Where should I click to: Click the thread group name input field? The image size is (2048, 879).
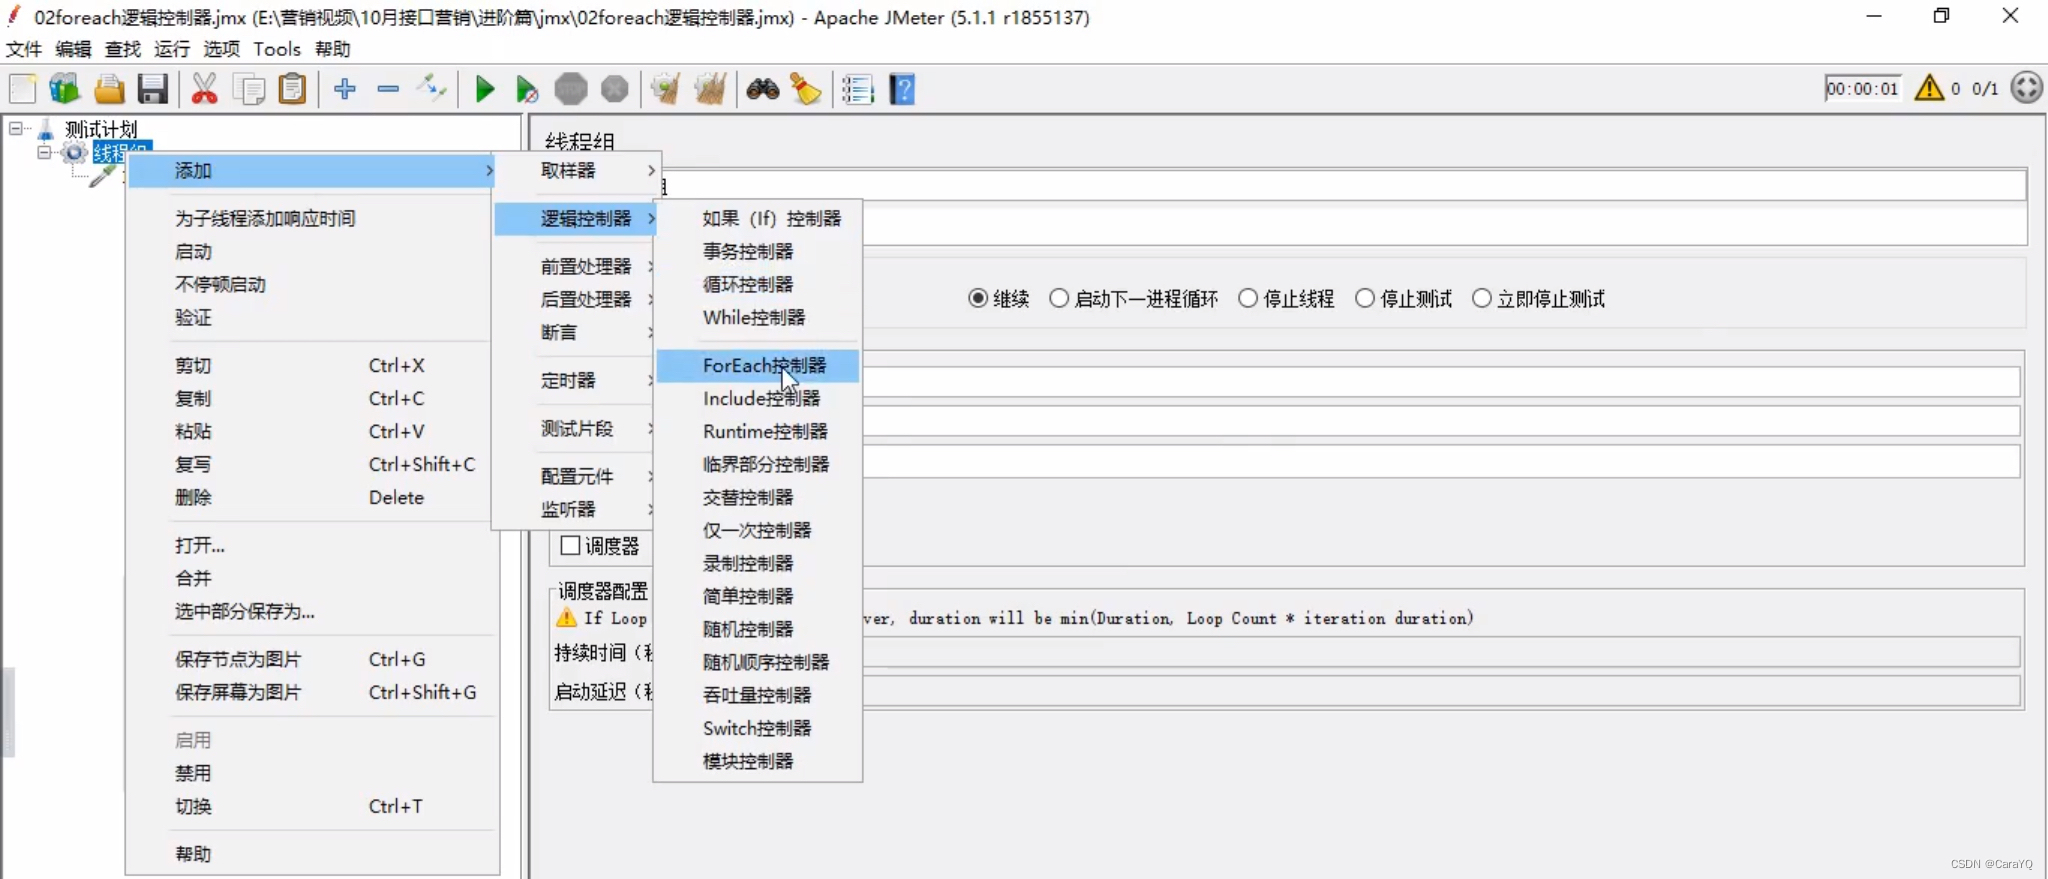coord(1342,185)
